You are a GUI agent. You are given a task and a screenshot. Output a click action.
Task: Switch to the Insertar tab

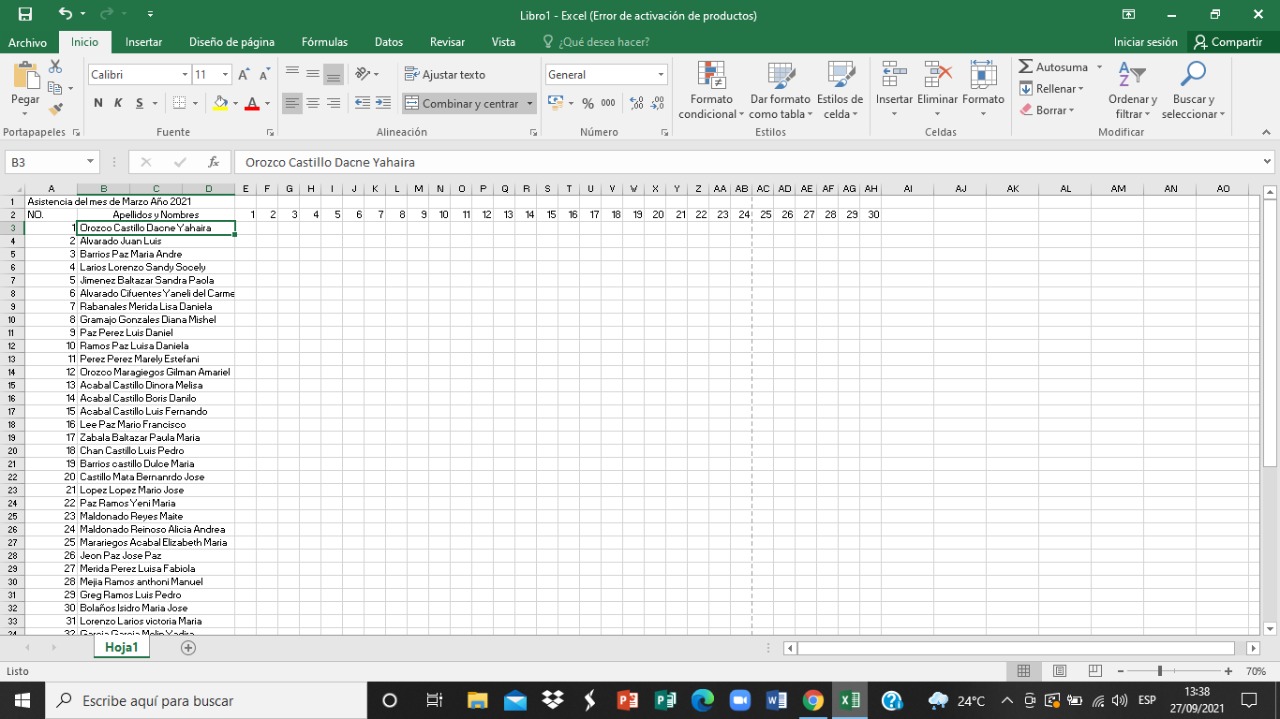coord(144,42)
